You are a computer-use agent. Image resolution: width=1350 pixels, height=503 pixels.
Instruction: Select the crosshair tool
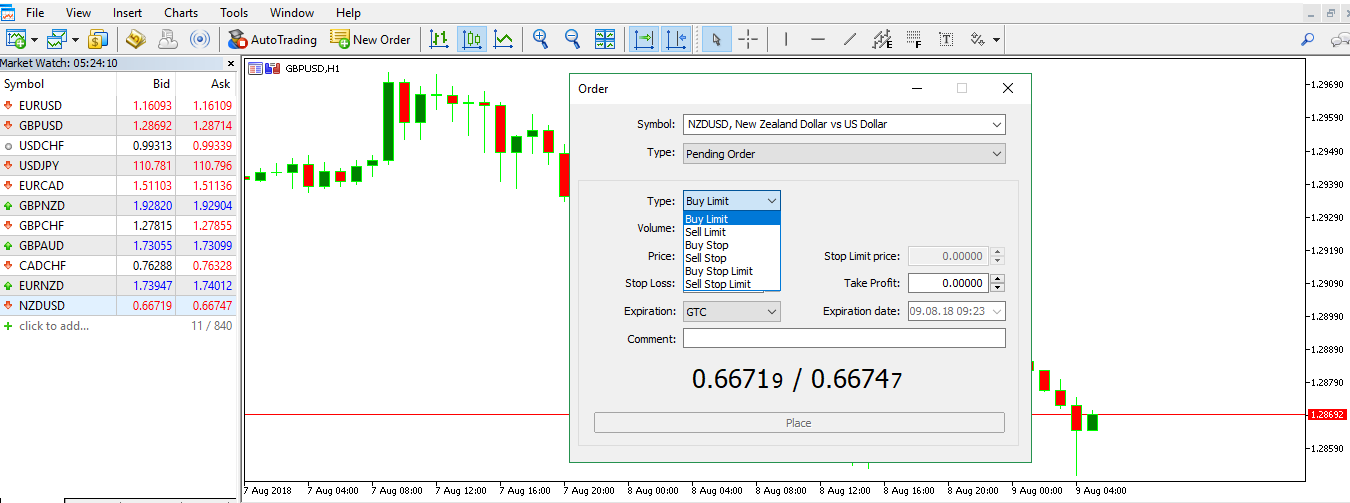[x=748, y=40]
